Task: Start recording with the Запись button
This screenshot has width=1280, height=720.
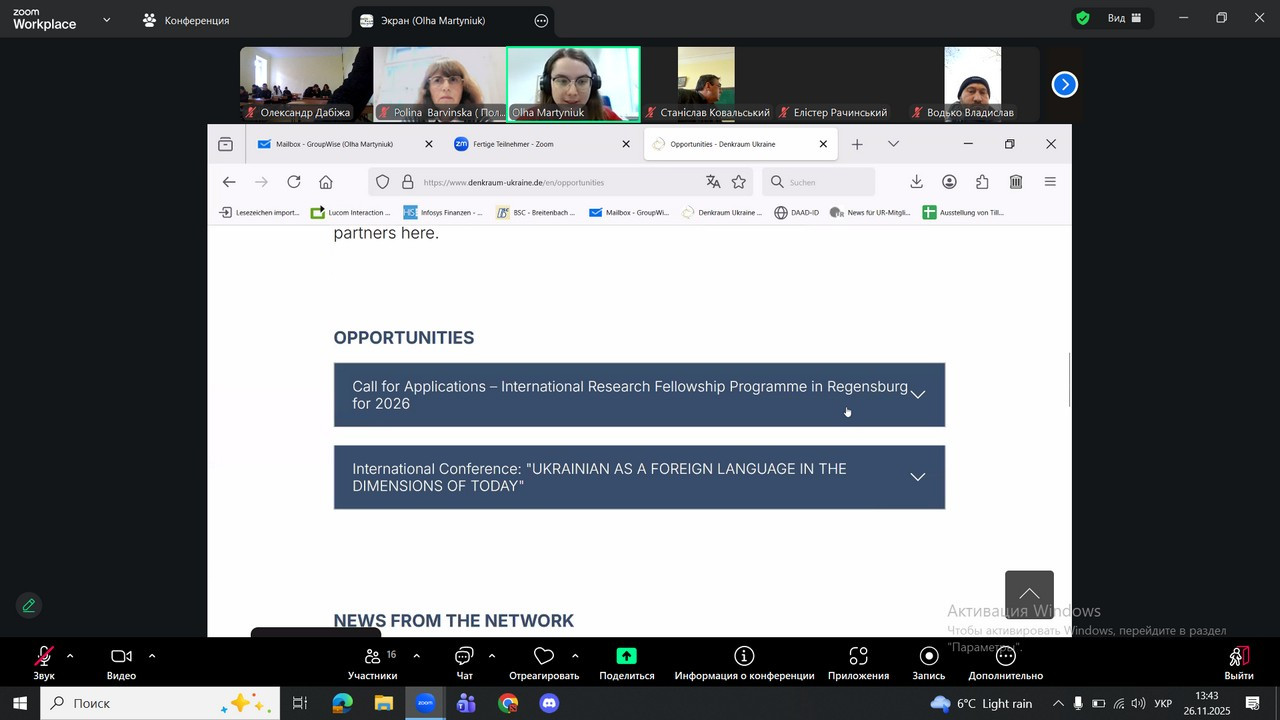Action: pos(929,662)
